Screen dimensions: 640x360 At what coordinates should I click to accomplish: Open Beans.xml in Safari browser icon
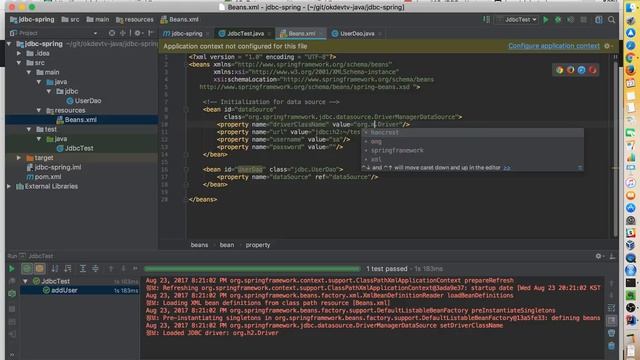581,70
